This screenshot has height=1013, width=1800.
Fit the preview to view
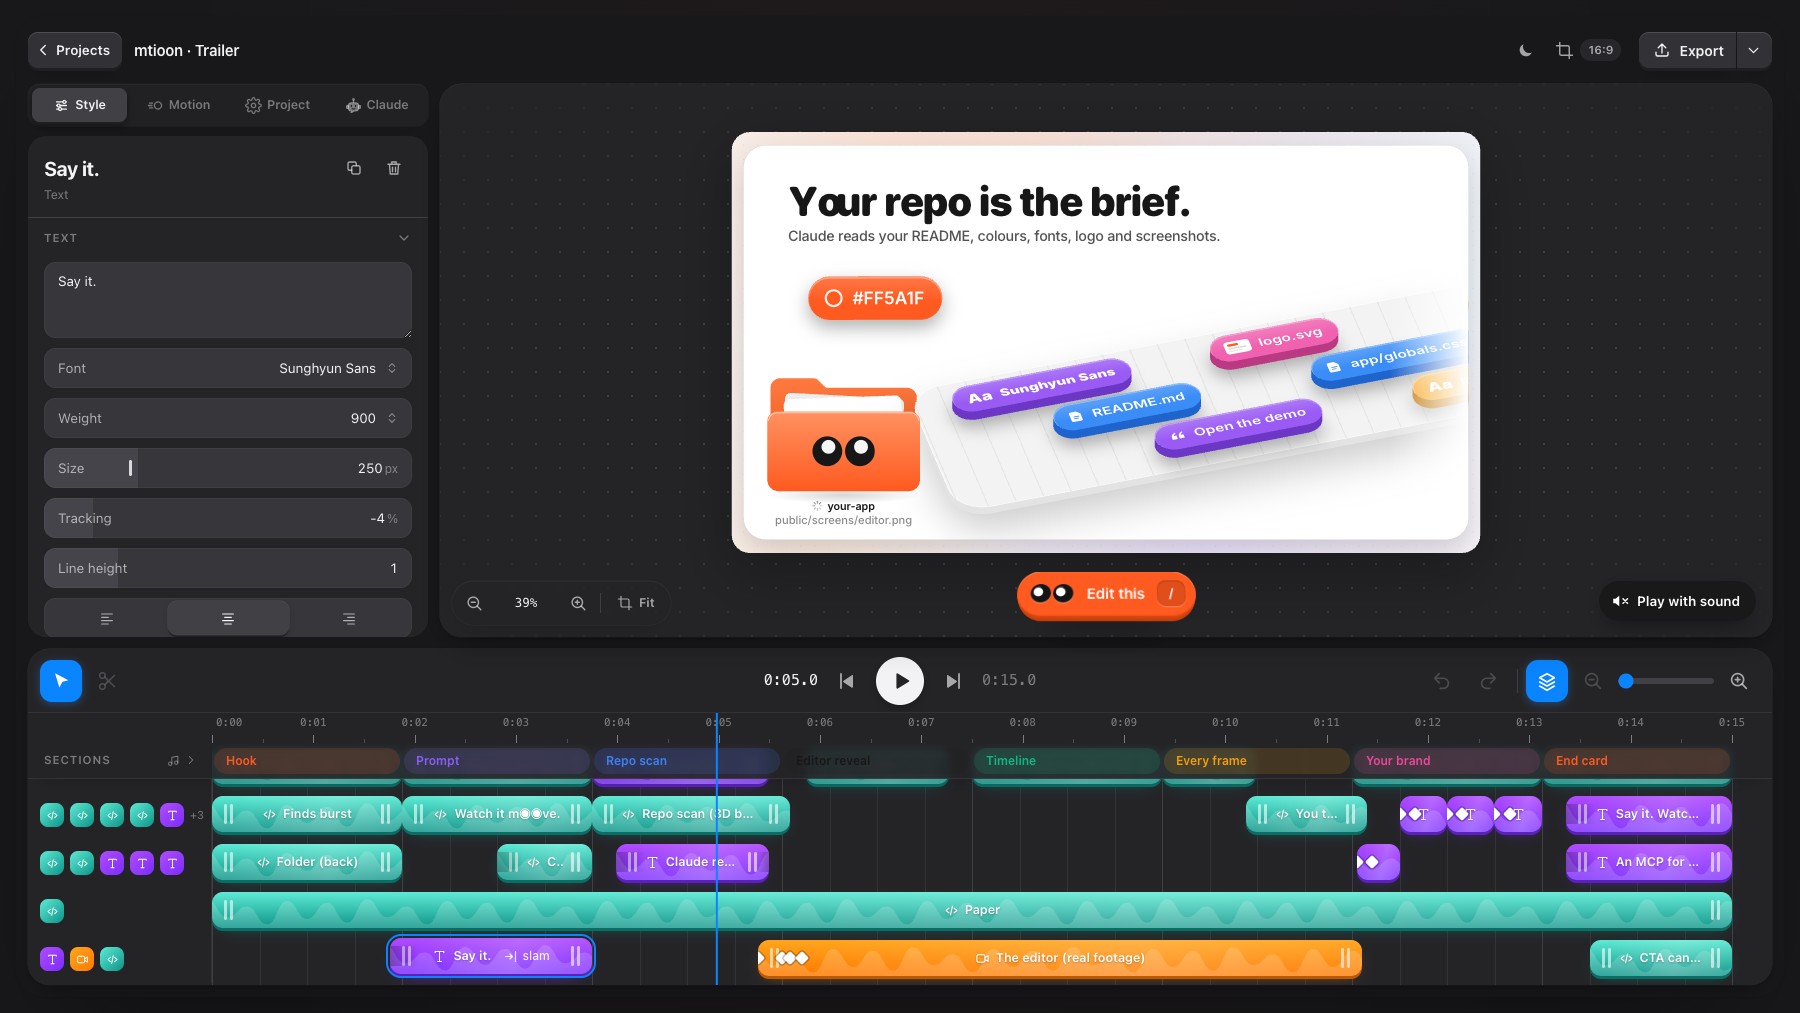tap(636, 603)
